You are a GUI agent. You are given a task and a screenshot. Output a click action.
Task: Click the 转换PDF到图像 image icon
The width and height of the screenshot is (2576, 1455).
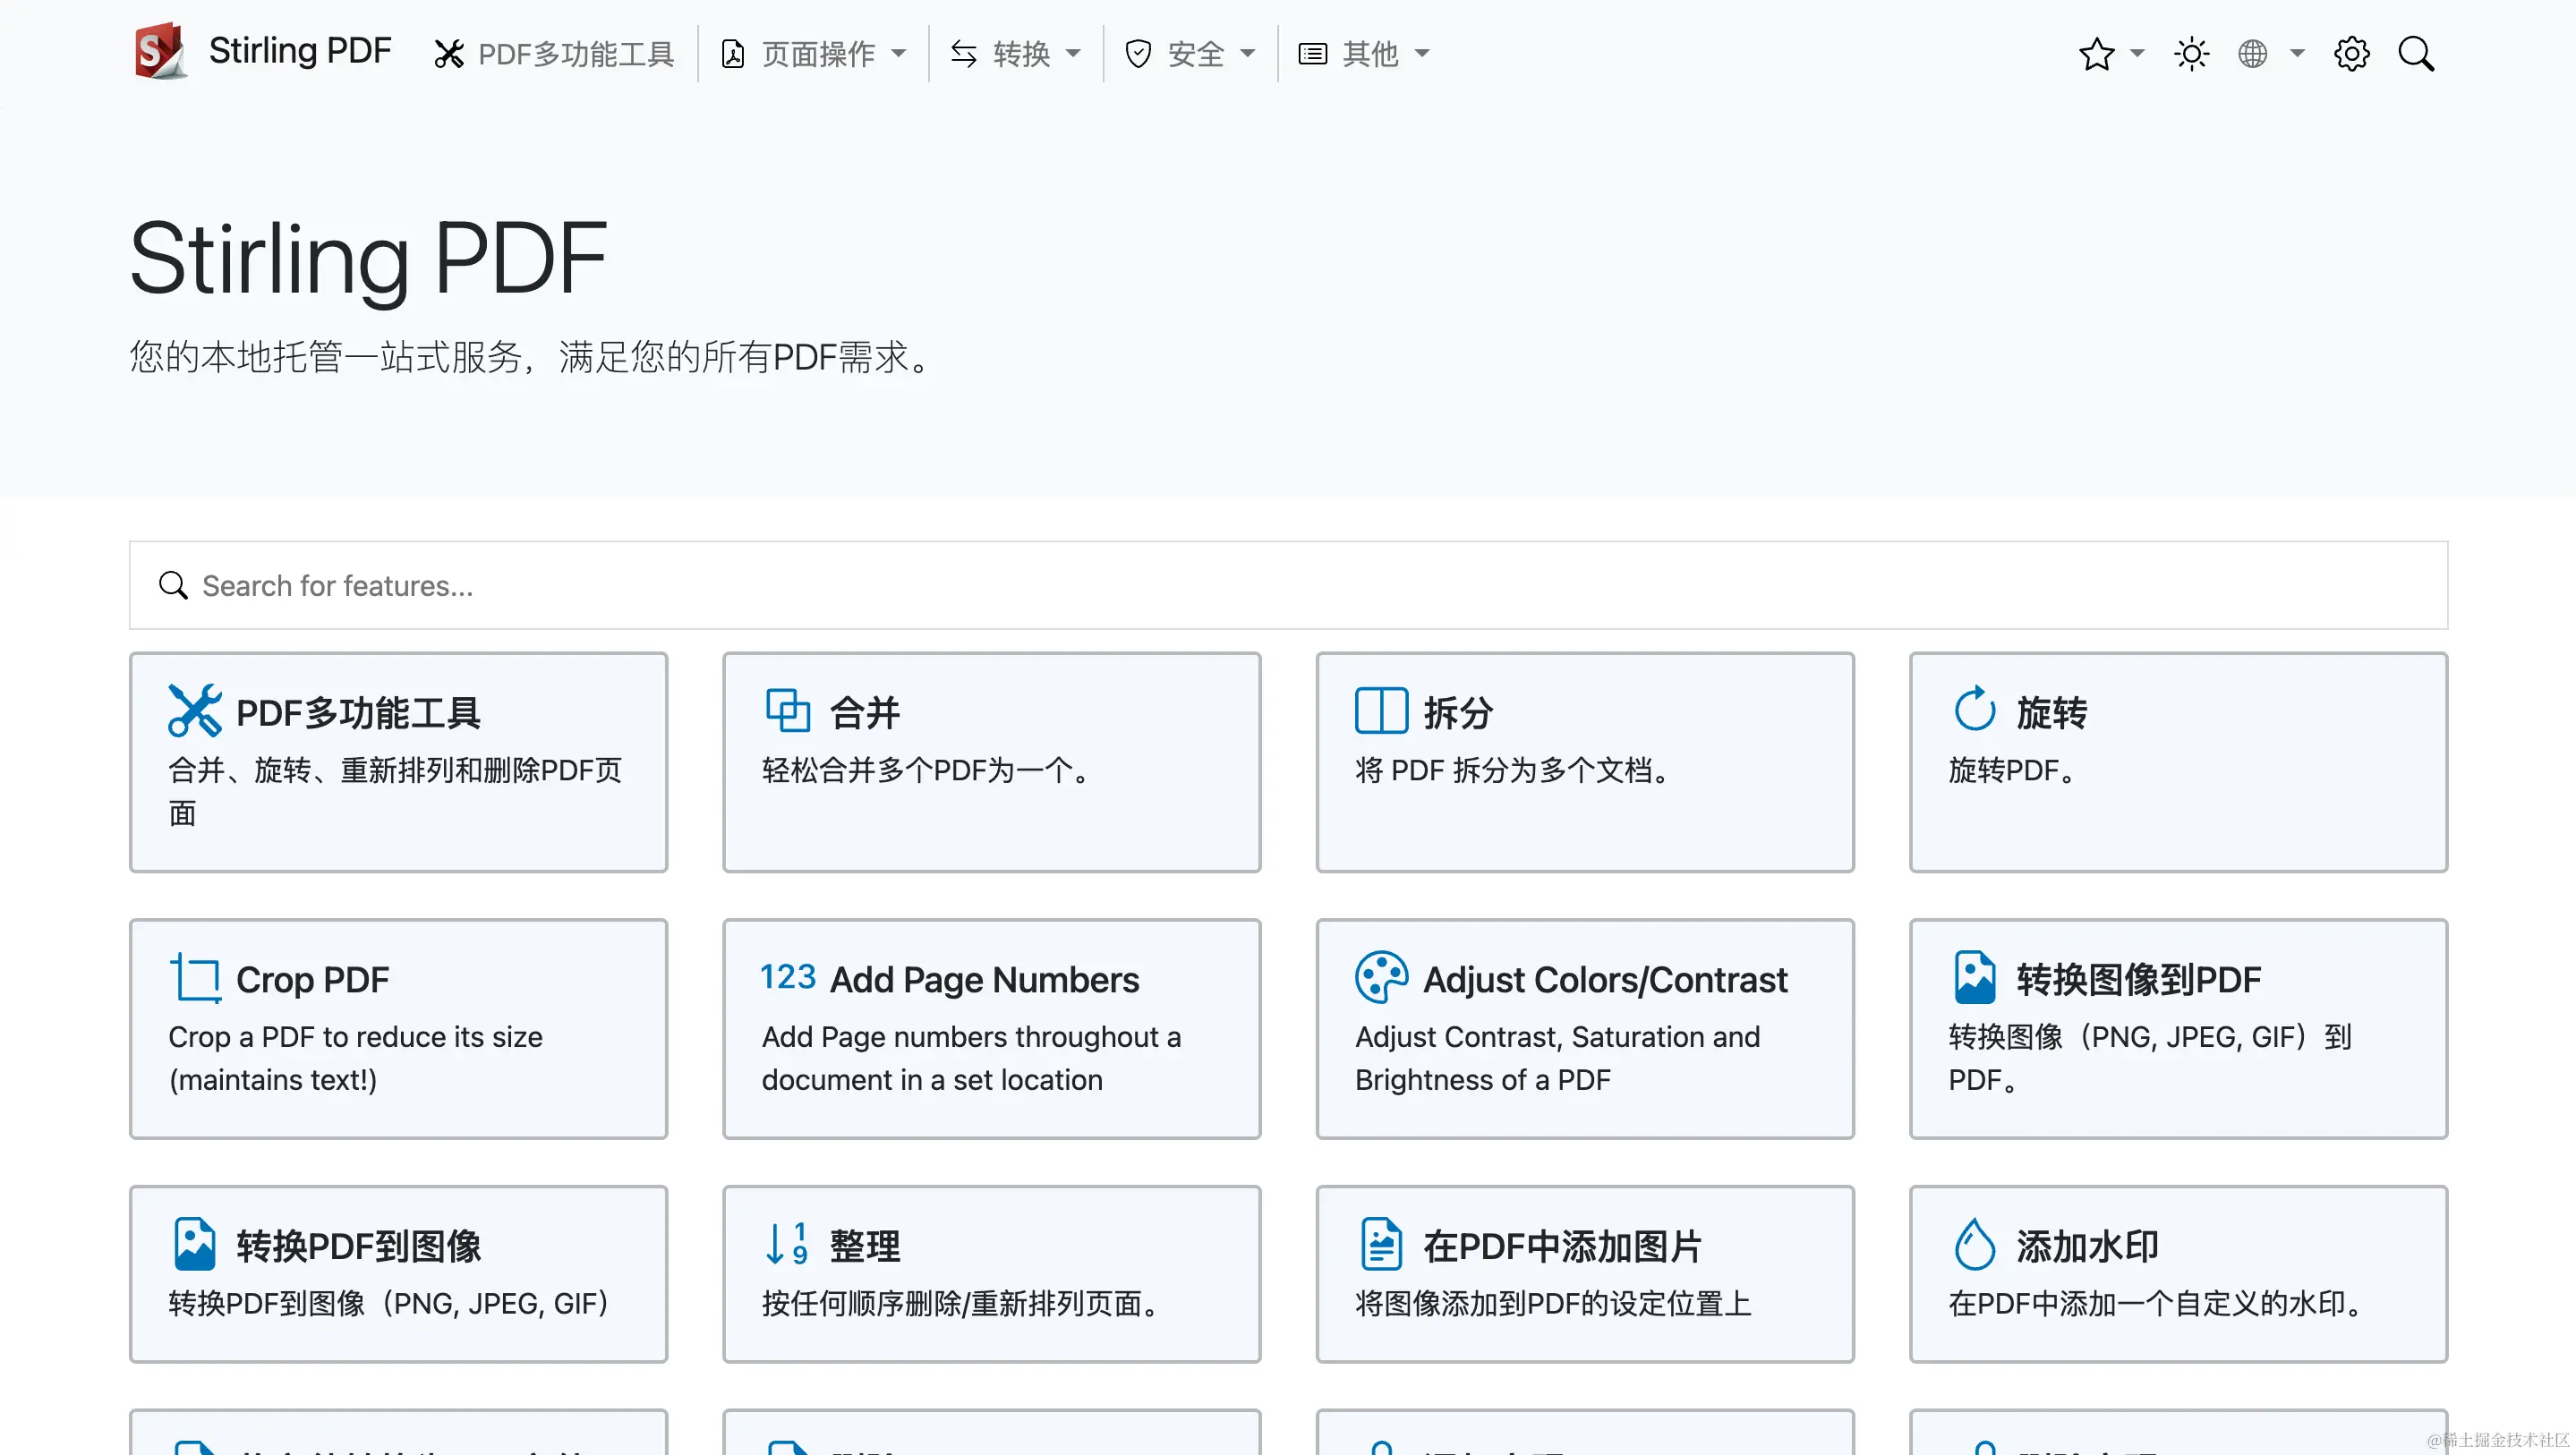(194, 1244)
